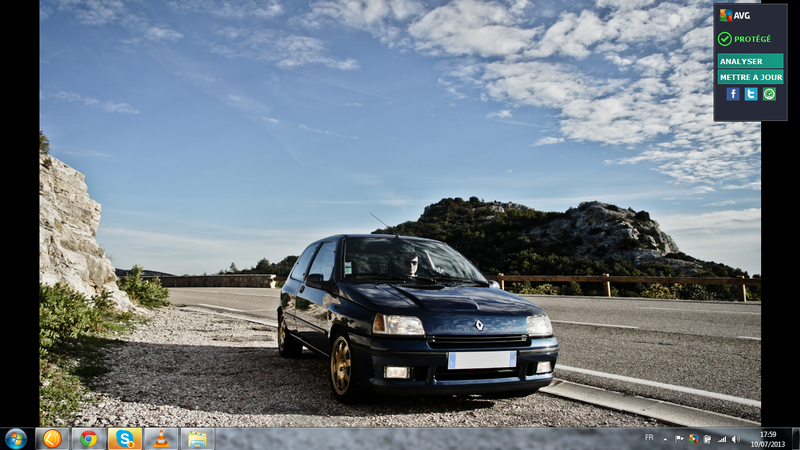Click the METTRE A JOUR button

pos(751,77)
